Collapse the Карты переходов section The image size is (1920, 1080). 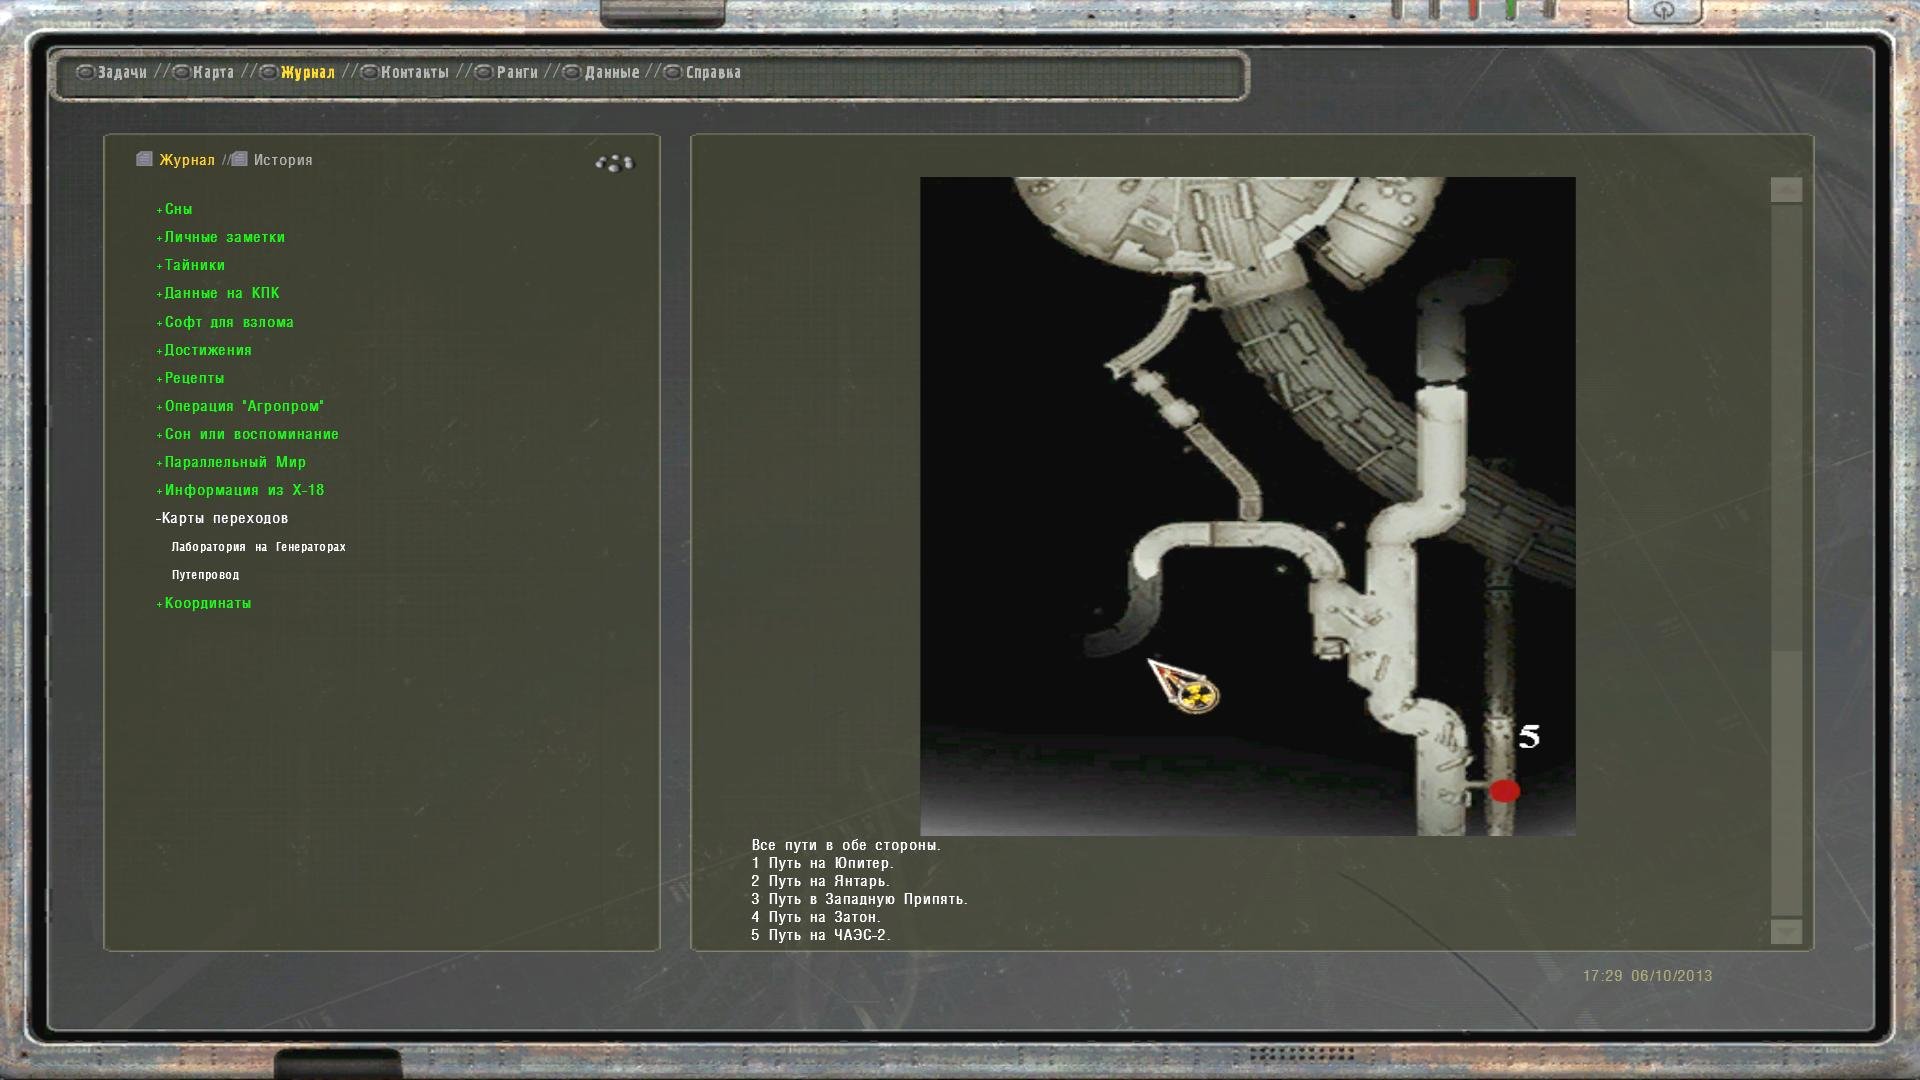pyautogui.click(x=224, y=518)
